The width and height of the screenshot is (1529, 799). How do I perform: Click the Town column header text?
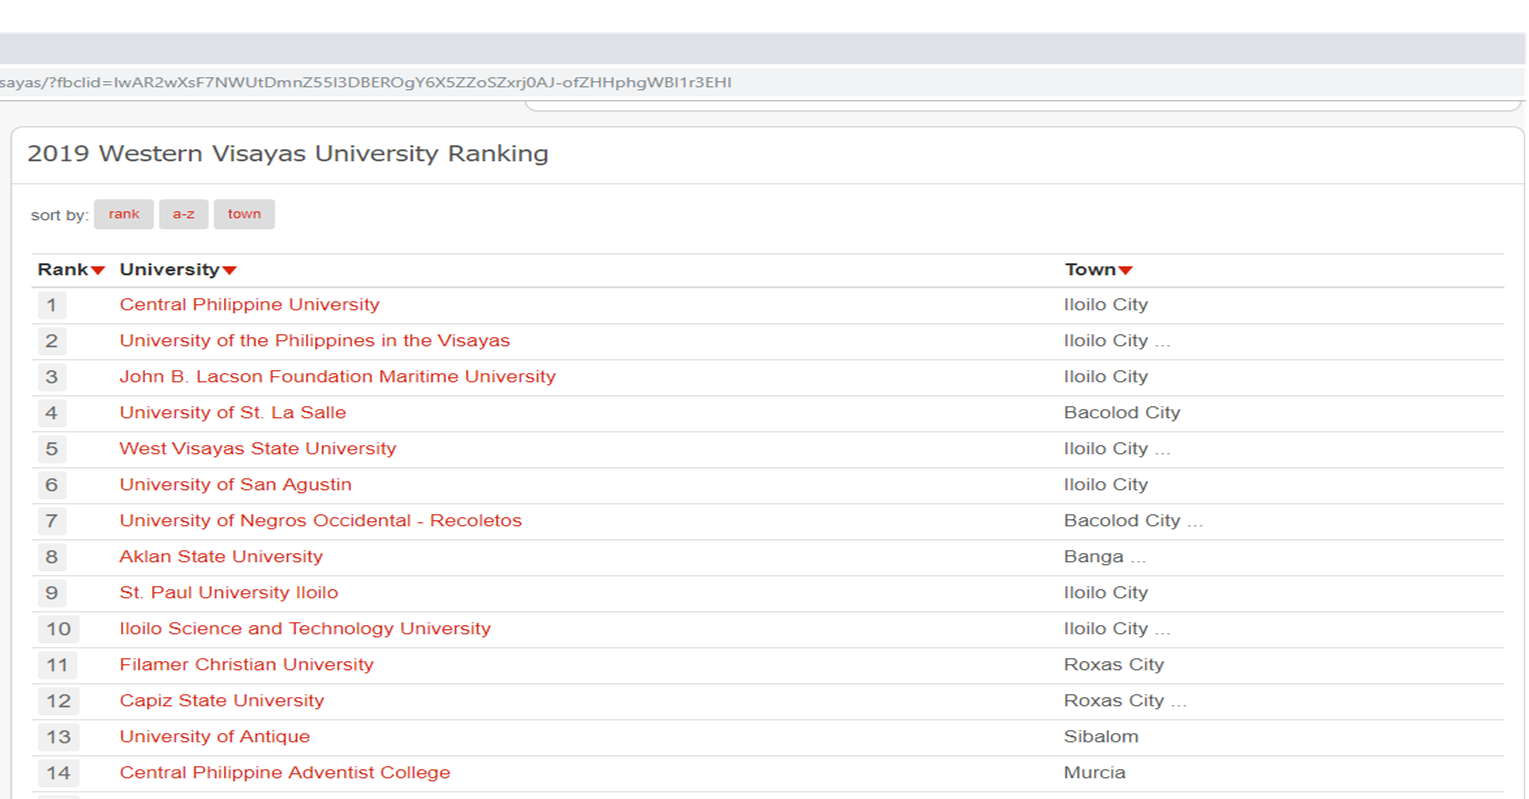(1090, 269)
